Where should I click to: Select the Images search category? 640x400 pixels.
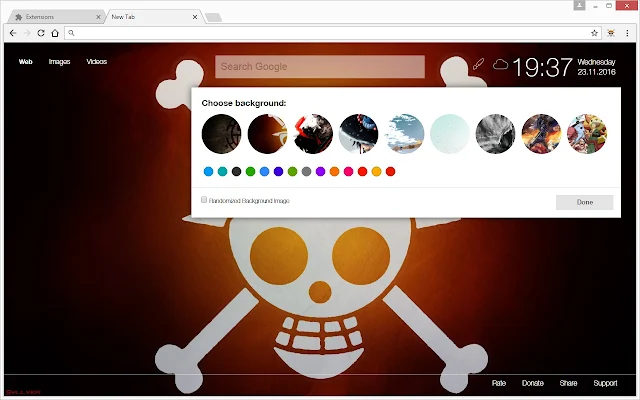tap(59, 62)
